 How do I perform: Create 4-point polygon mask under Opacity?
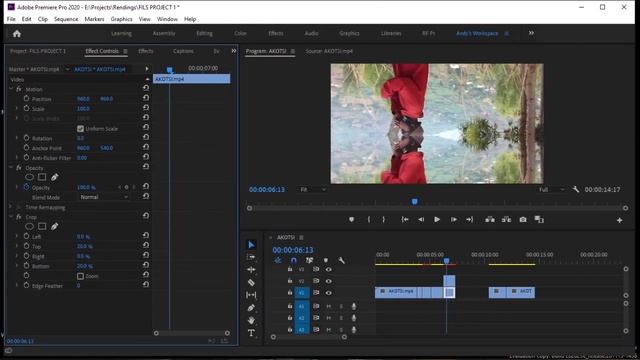(42, 177)
